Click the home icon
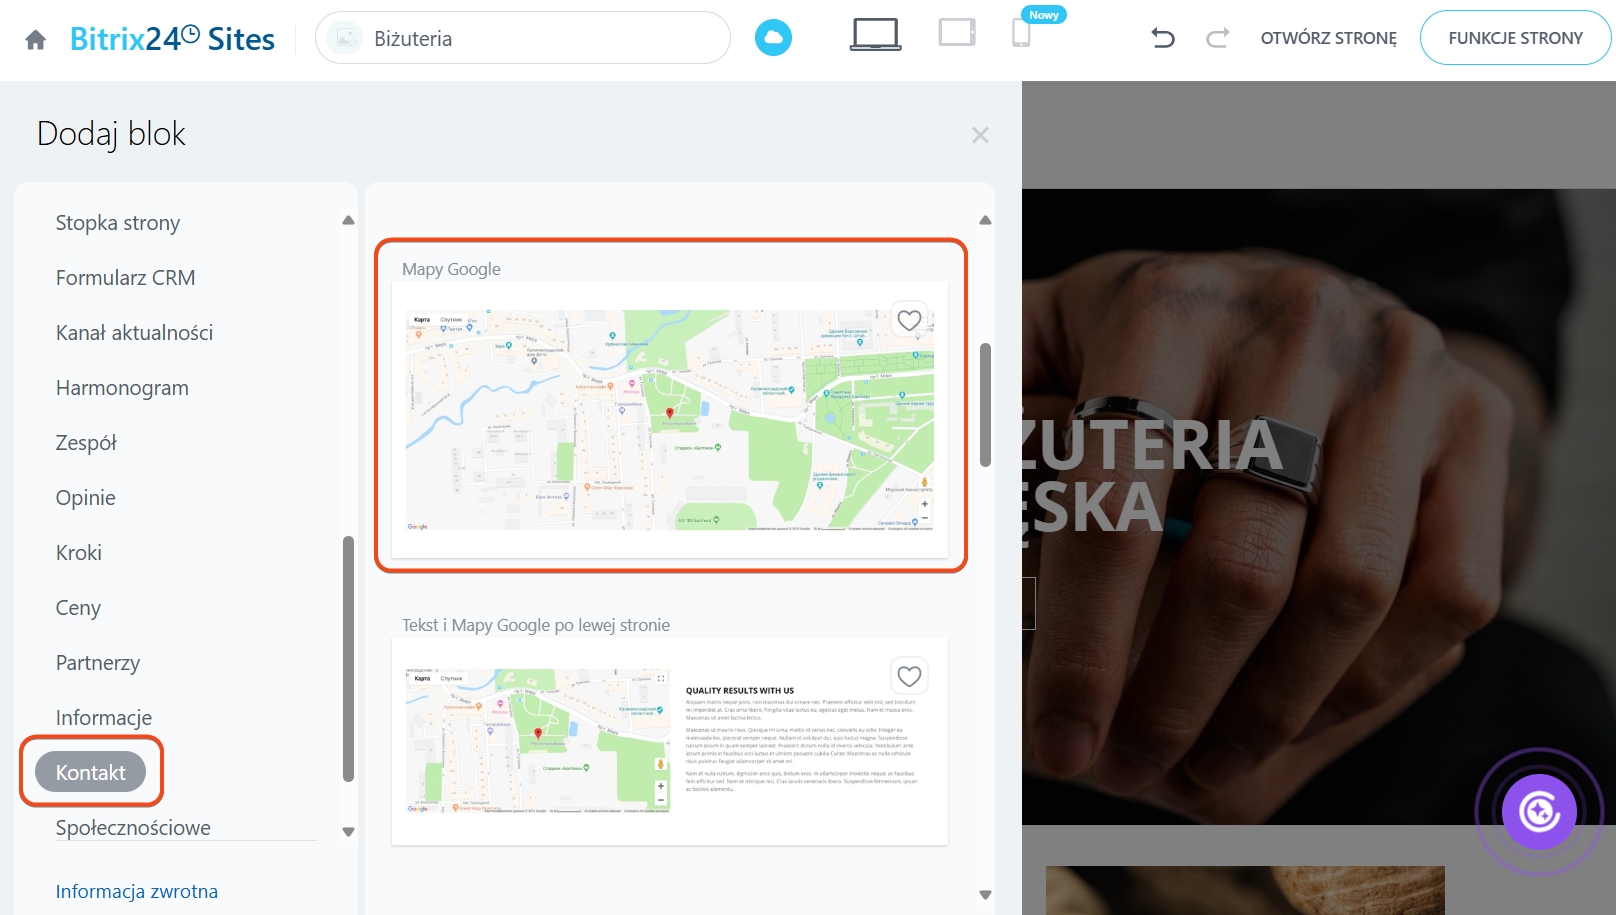 point(36,39)
